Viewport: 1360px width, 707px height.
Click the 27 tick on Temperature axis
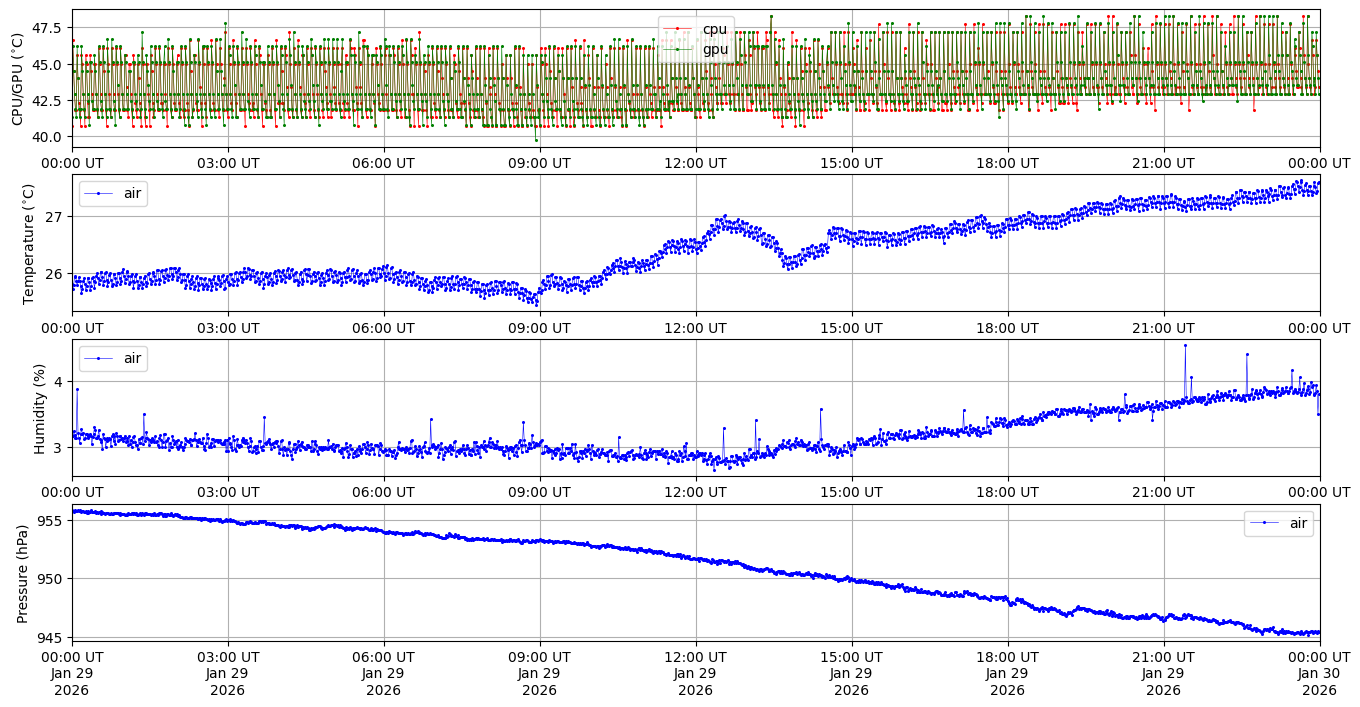pos(54,216)
